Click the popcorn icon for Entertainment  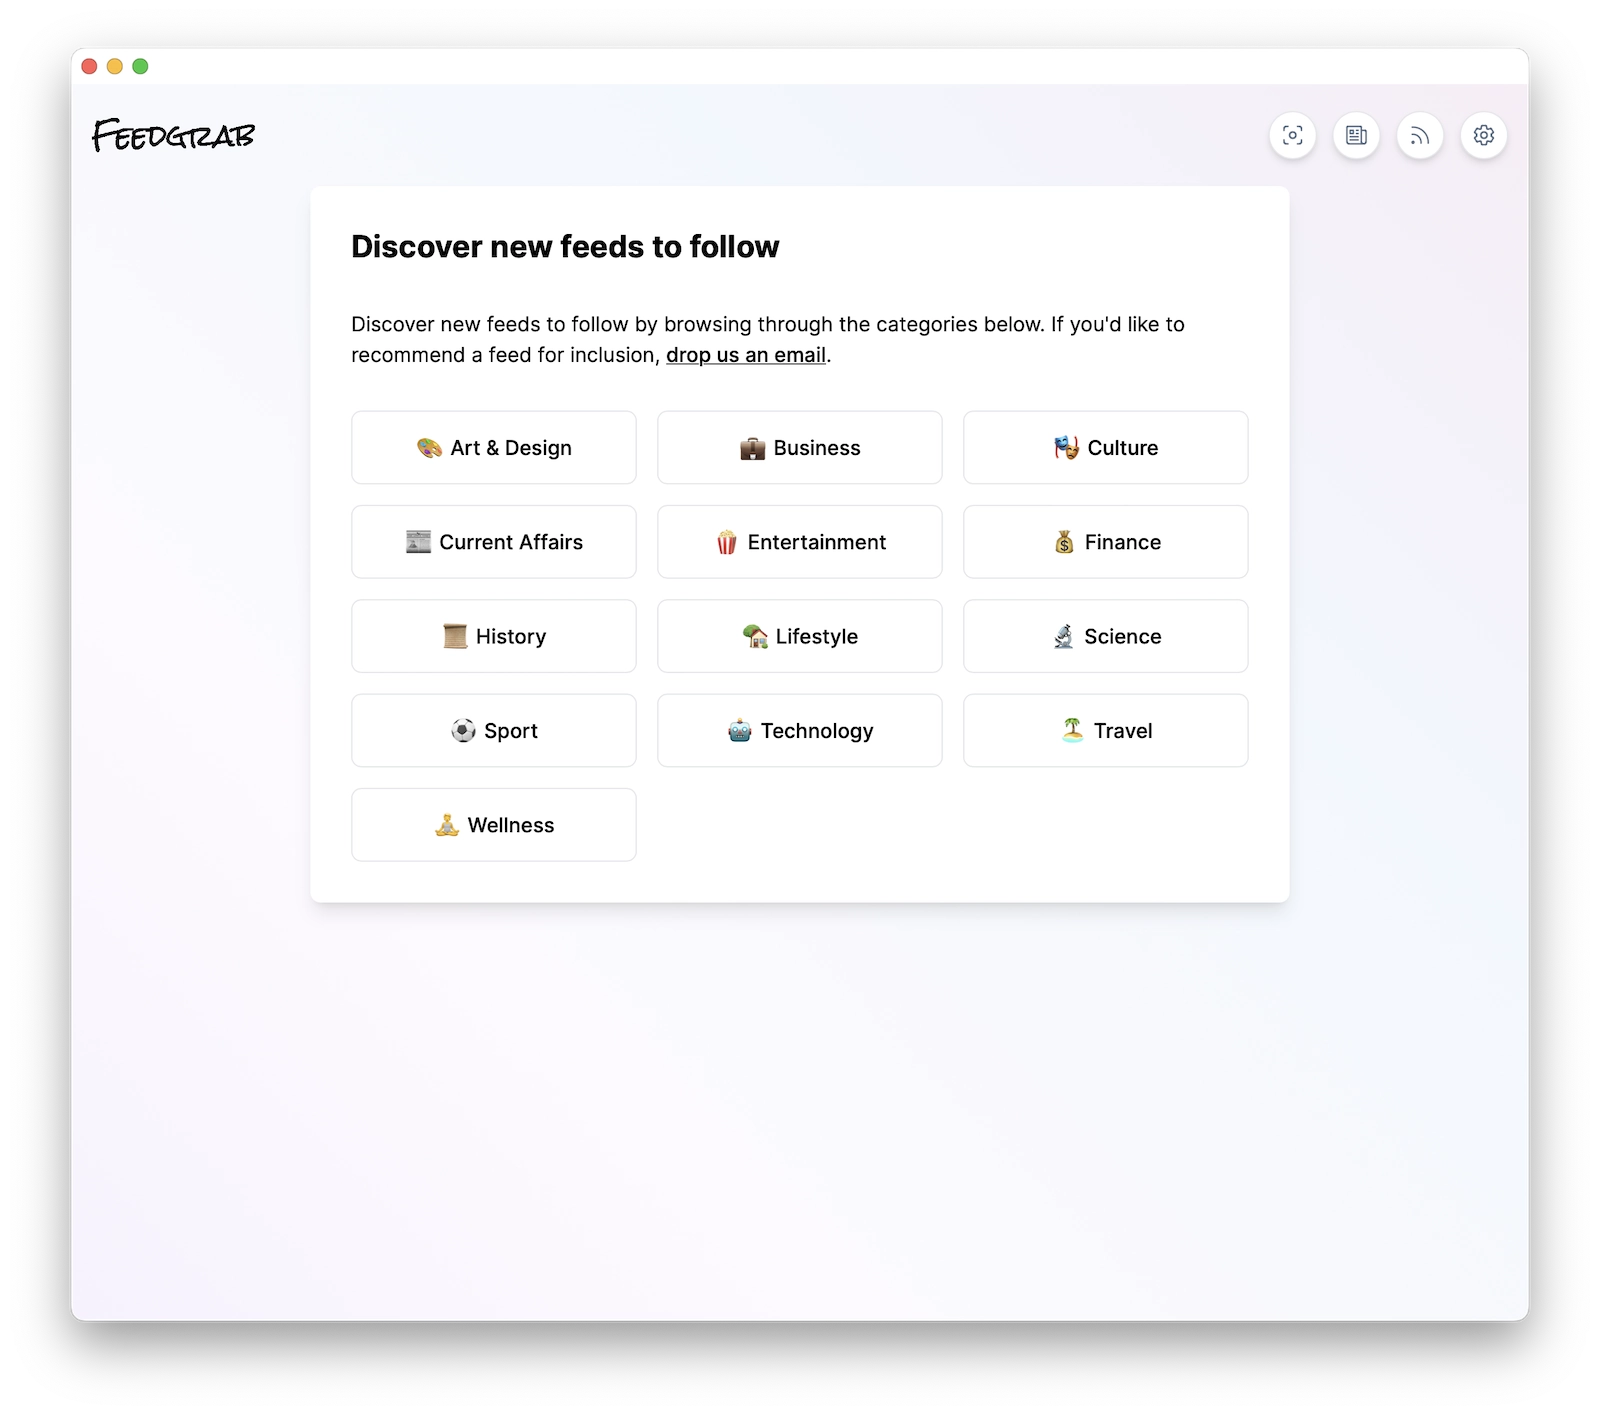pos(725,542)
